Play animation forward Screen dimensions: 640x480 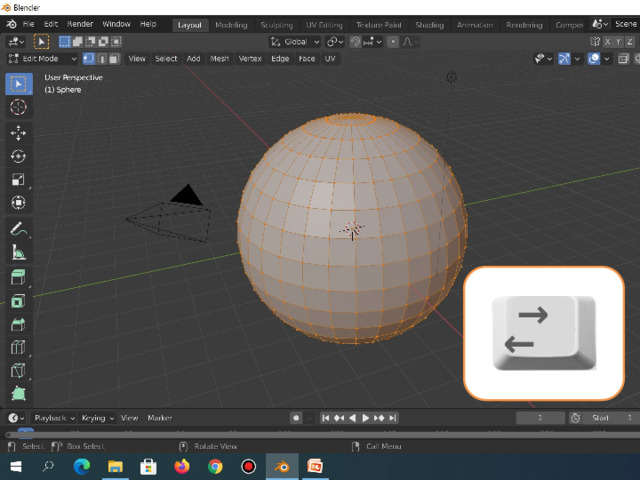coord(366,418)
